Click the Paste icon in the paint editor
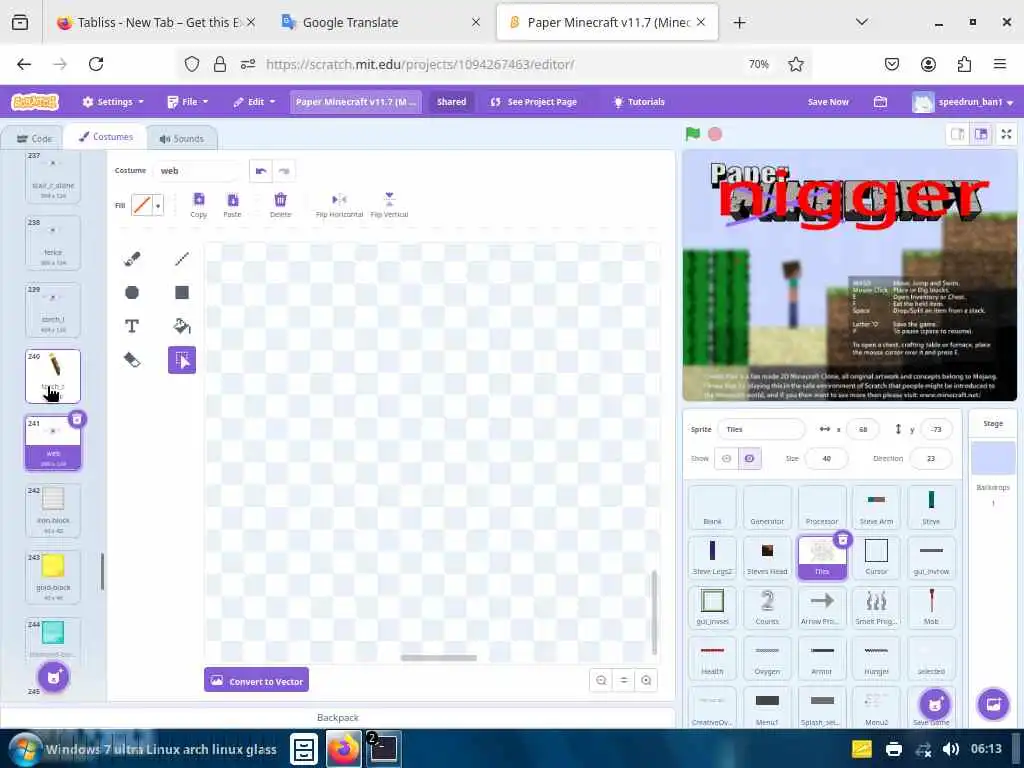 (x=232, y=205)
